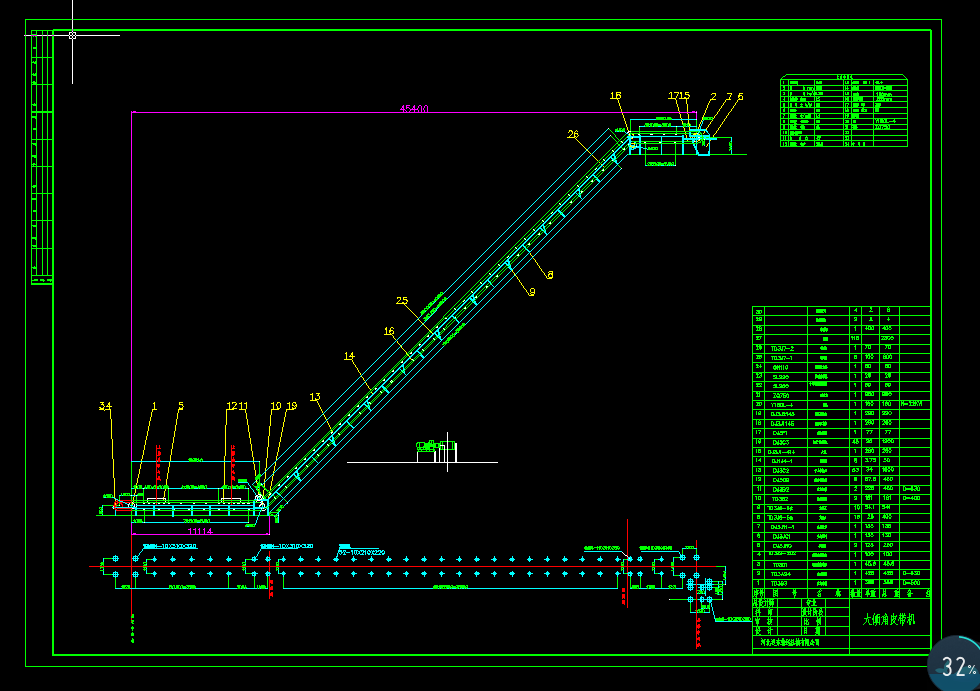The width and height of the screenshot is (980, 691).
Task: Select the N=22KW remark in parts list
Action: (912, 404)
